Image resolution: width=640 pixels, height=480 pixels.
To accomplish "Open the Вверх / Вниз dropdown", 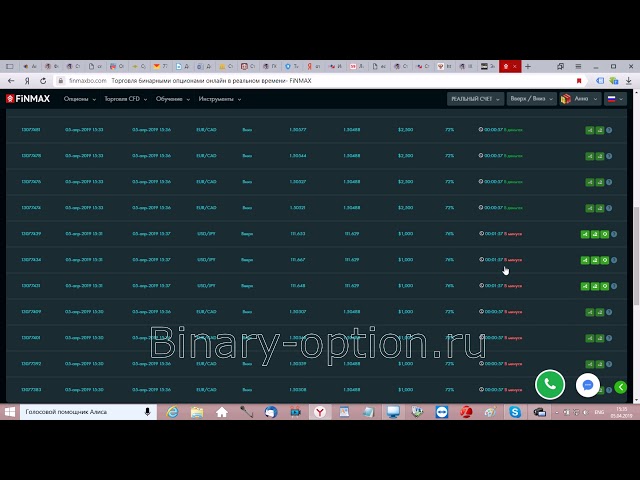I will click(x=529, y=99).
